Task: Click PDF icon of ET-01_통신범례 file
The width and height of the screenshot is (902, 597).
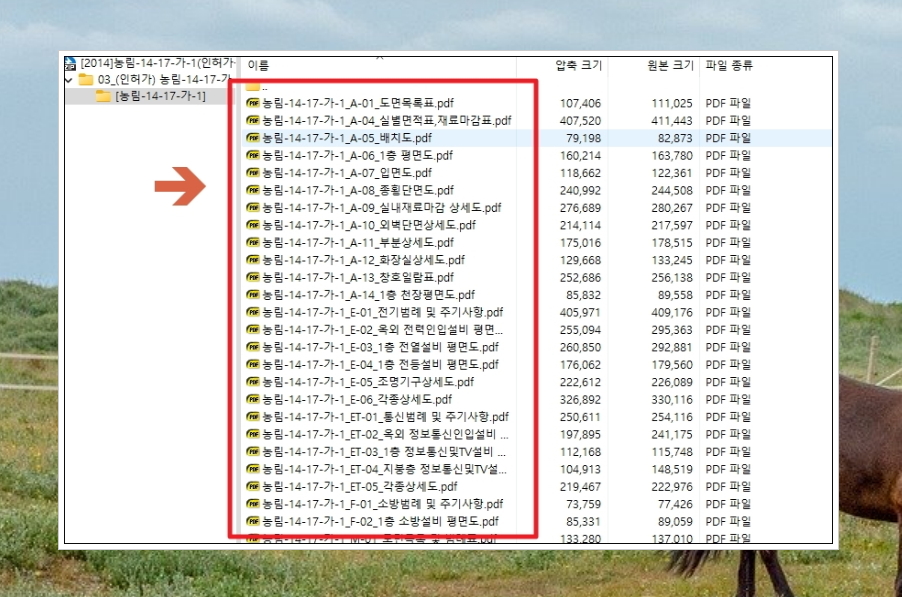Action: click(x=253, y=416)
